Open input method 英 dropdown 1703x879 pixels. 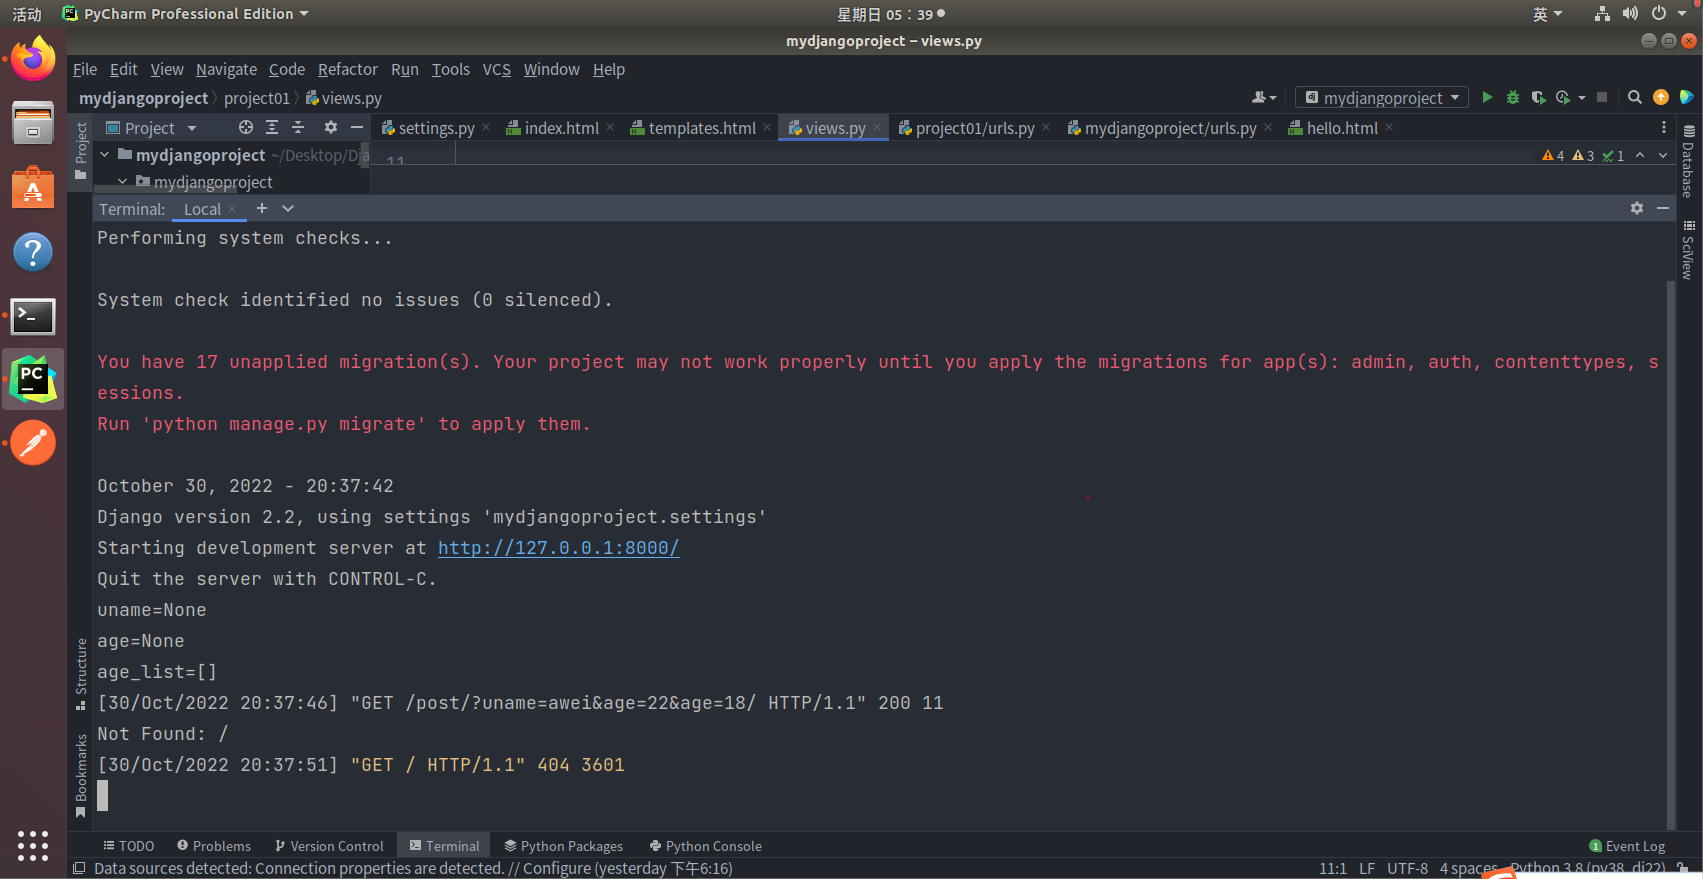[x=1547, y=14]
